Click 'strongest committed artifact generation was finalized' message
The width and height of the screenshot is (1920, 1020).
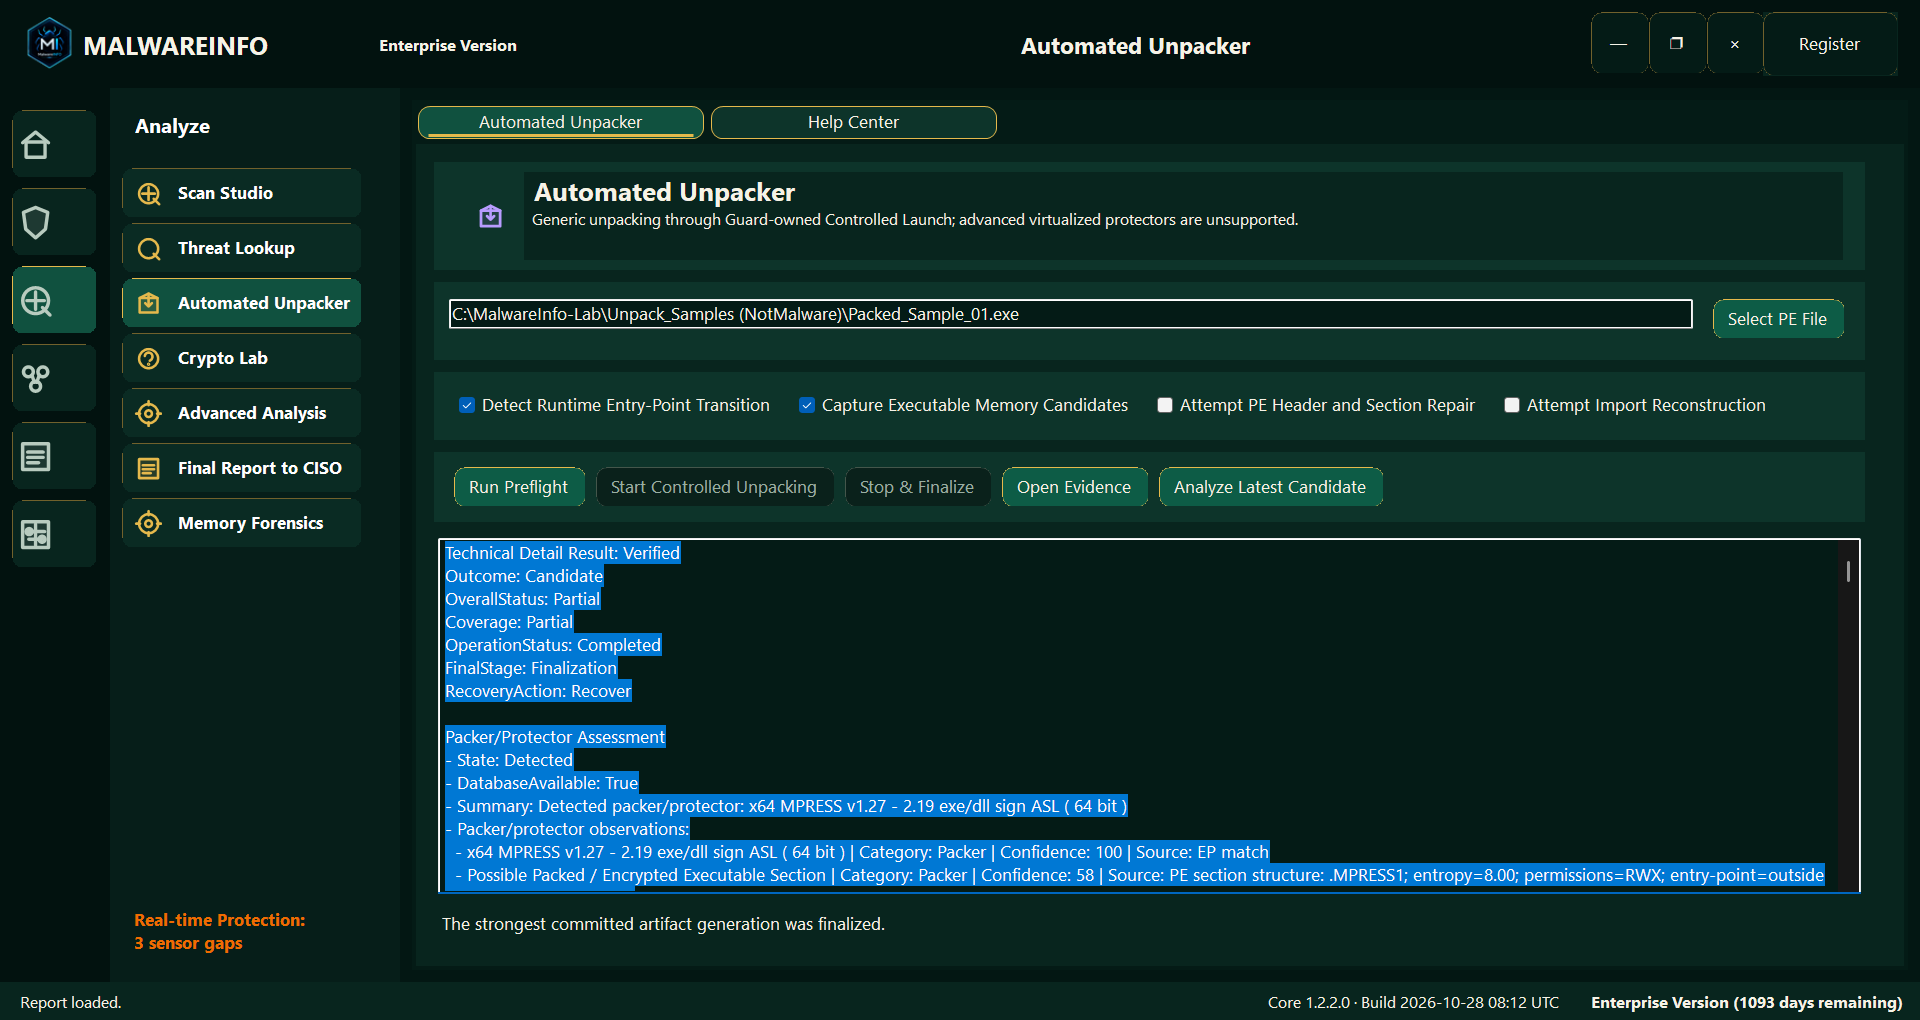(x=663, y=924)
